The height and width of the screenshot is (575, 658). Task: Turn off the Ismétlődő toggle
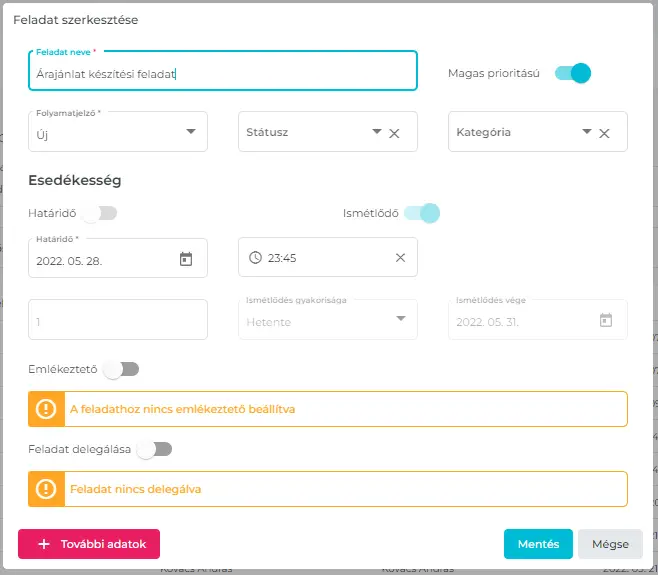[422, 213]
